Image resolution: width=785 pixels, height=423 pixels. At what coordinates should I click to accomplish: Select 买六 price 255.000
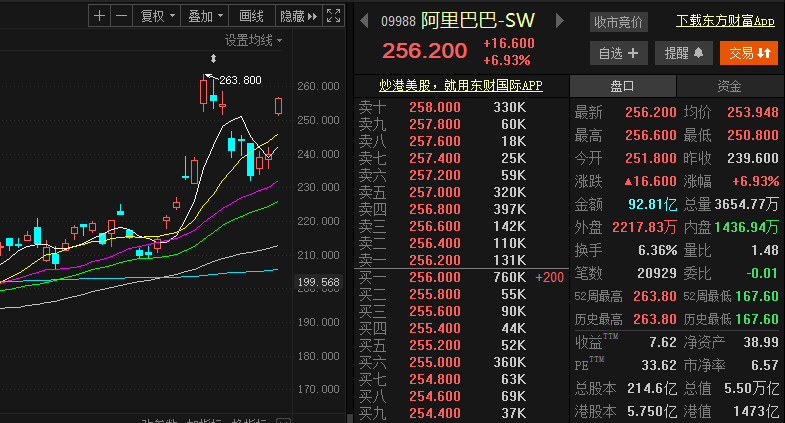435,362
